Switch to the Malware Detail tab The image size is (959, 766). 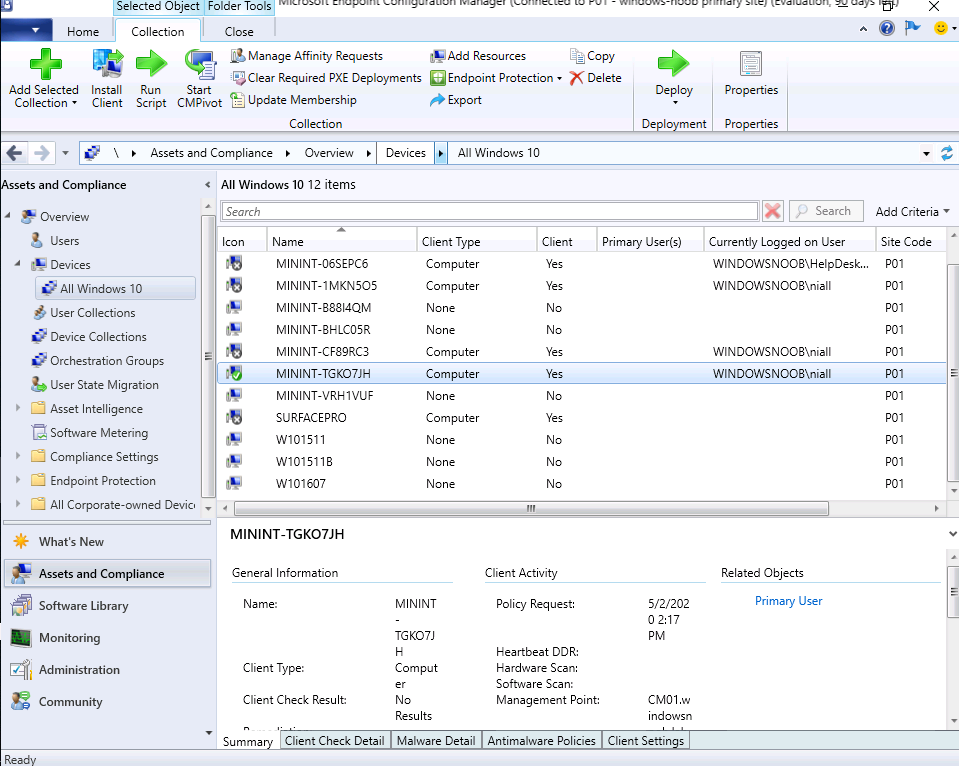(x=436, y=741)
